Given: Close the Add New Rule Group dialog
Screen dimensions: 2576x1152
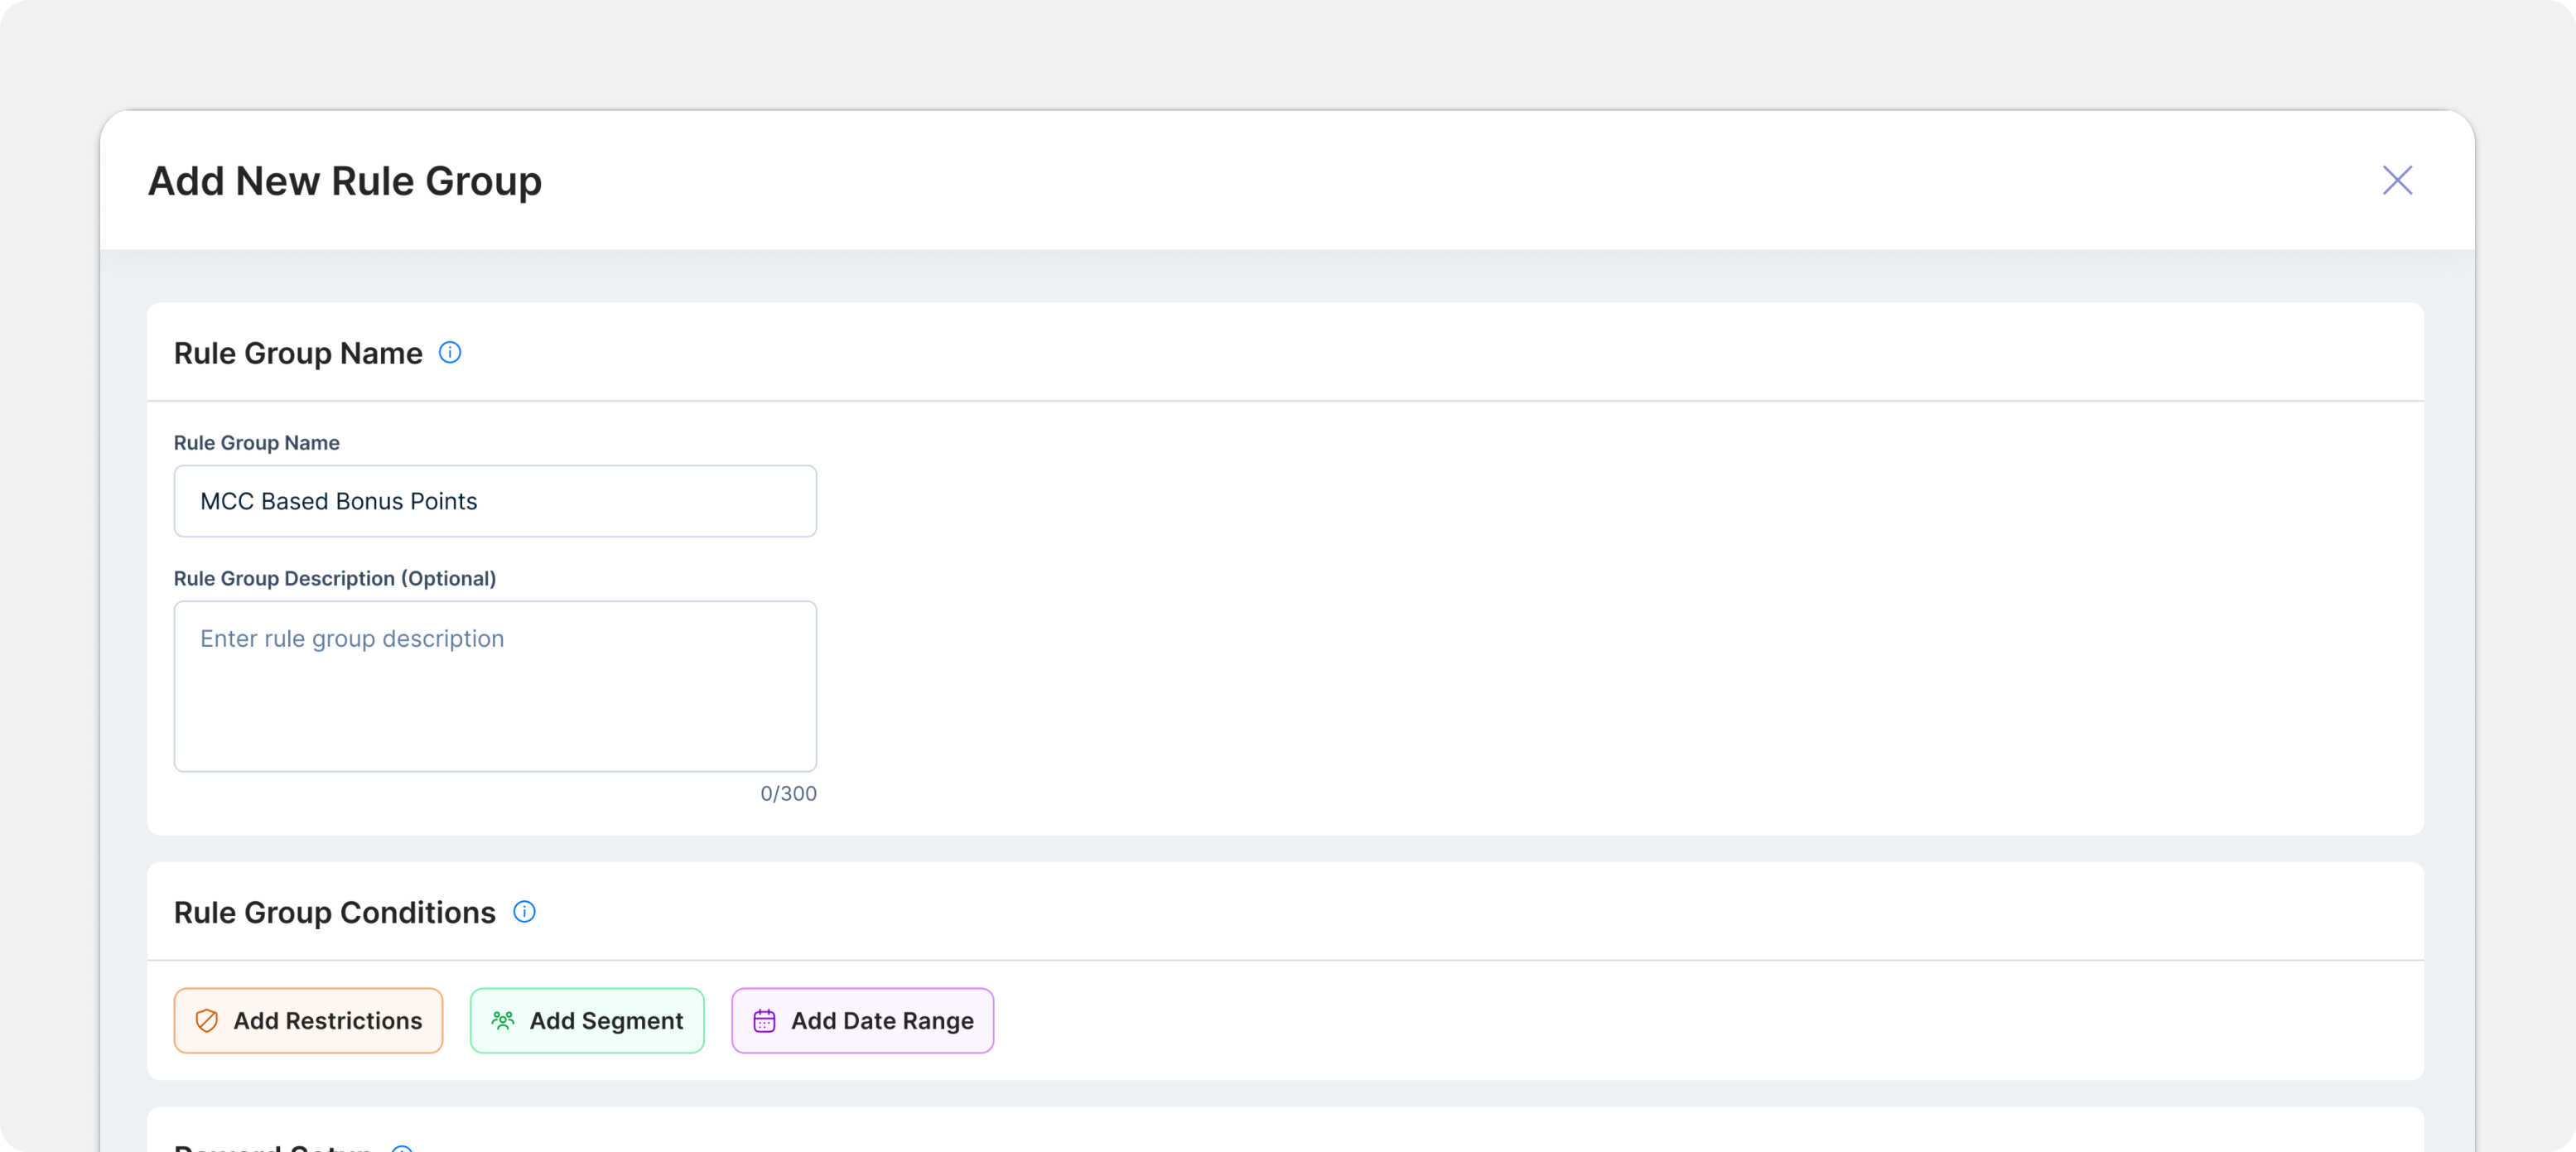Looking at the screenshot, I should click(x=2396, y=180).
